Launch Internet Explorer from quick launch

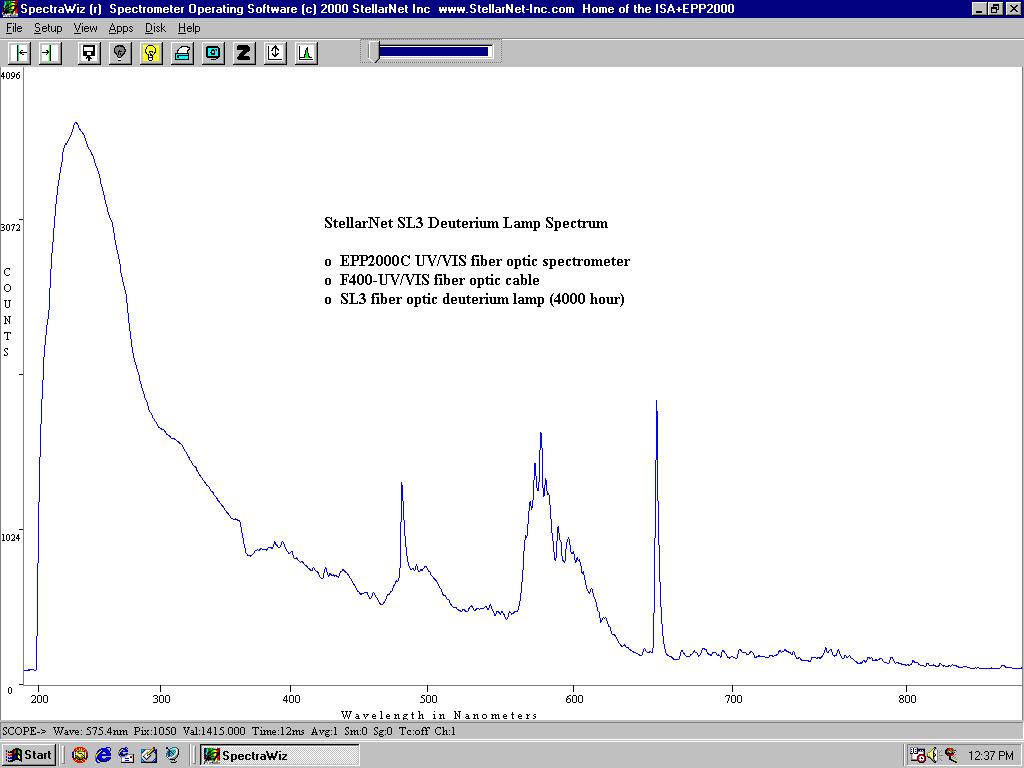click(x=103, y=756)
